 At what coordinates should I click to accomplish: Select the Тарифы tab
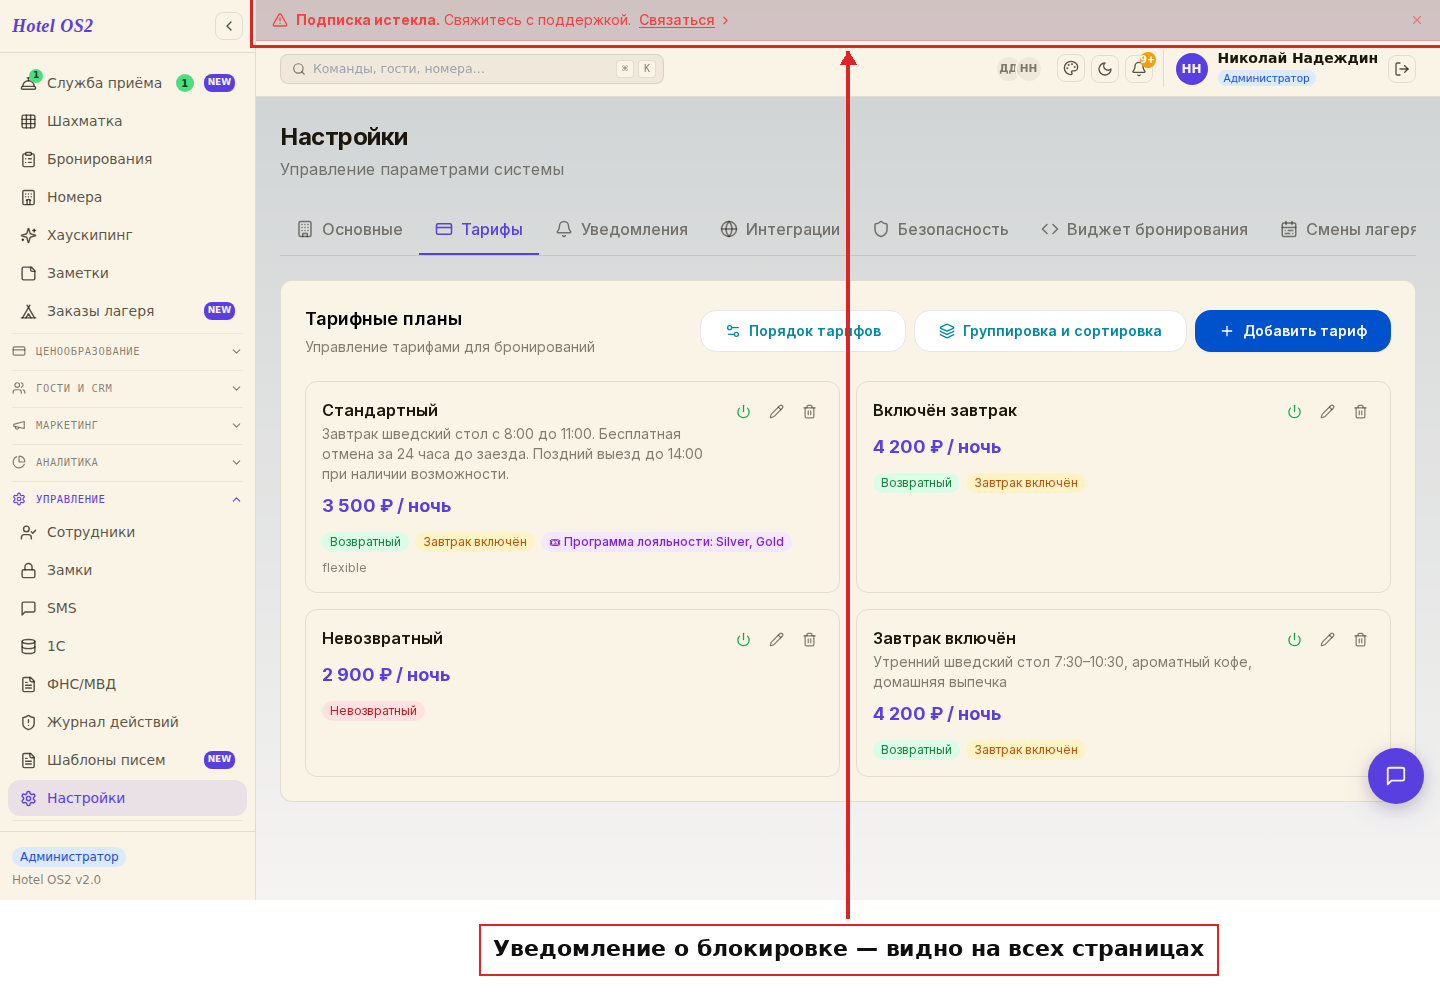click(x=479, y=230)
